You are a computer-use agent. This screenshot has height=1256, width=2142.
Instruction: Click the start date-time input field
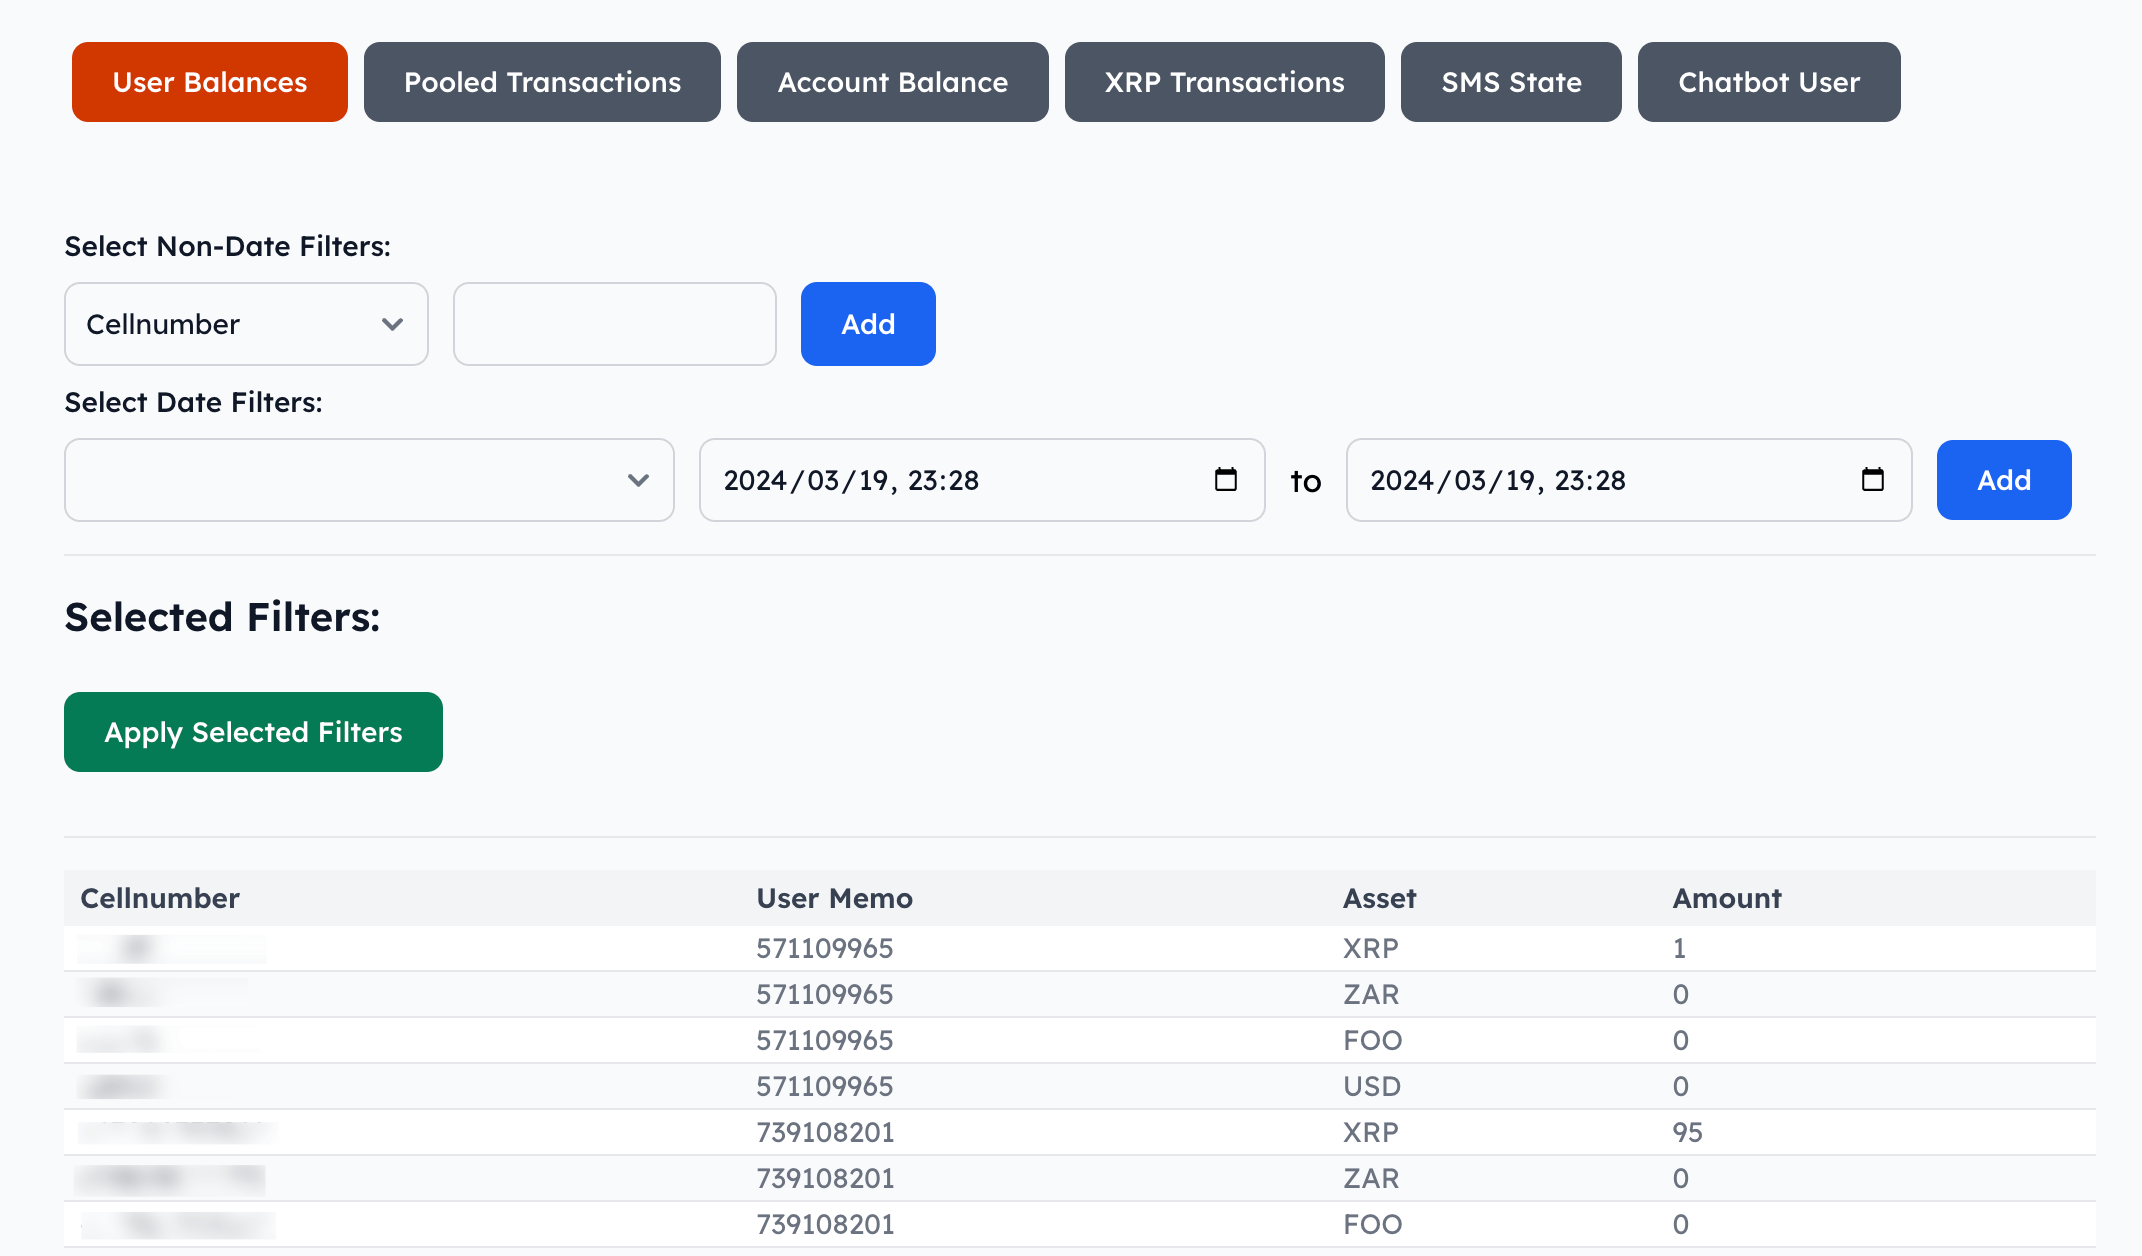point(950,480)
